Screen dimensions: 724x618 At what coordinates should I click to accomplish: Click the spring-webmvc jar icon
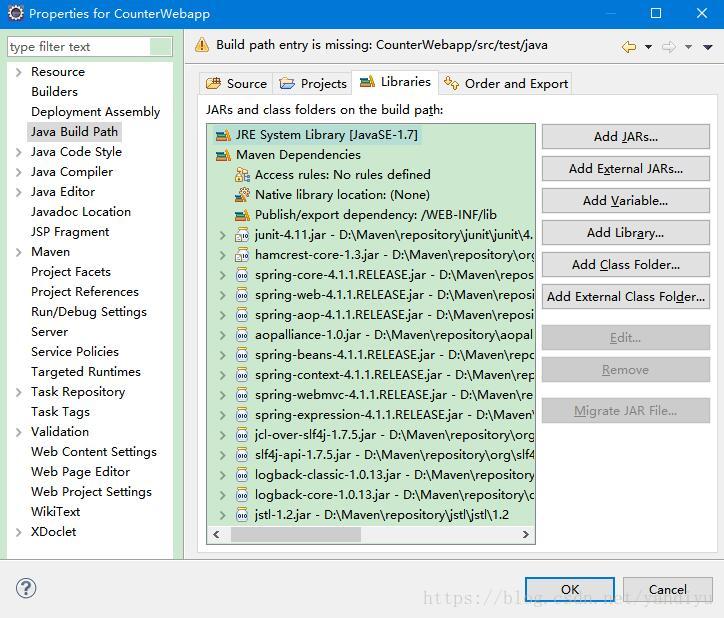(242, 395)
